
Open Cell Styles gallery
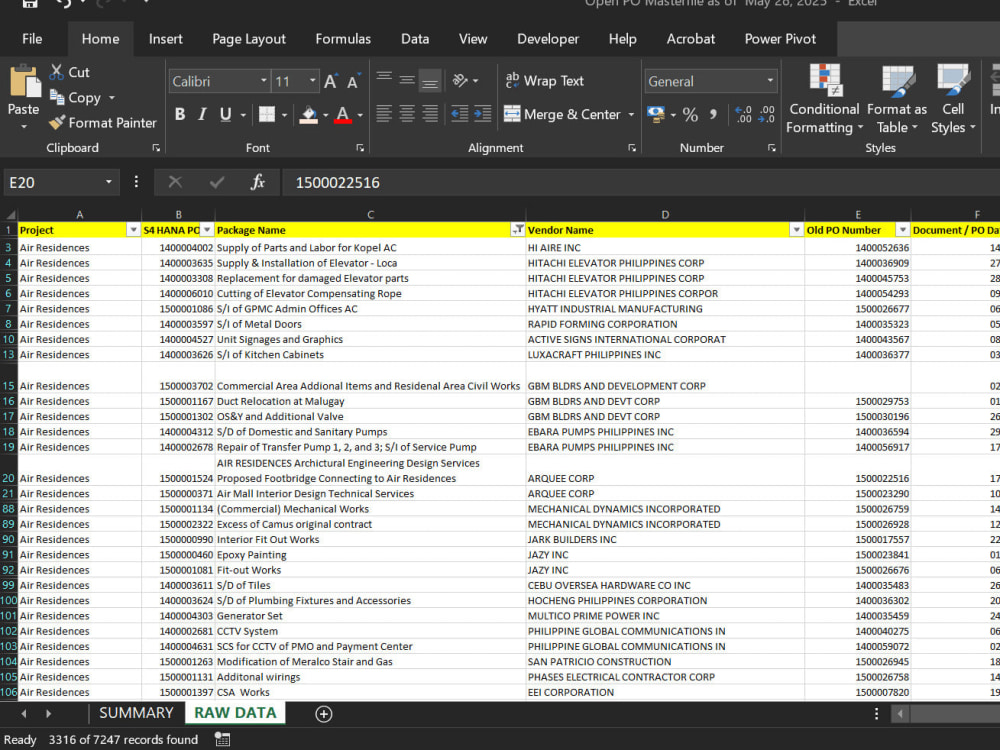point(953,99)
